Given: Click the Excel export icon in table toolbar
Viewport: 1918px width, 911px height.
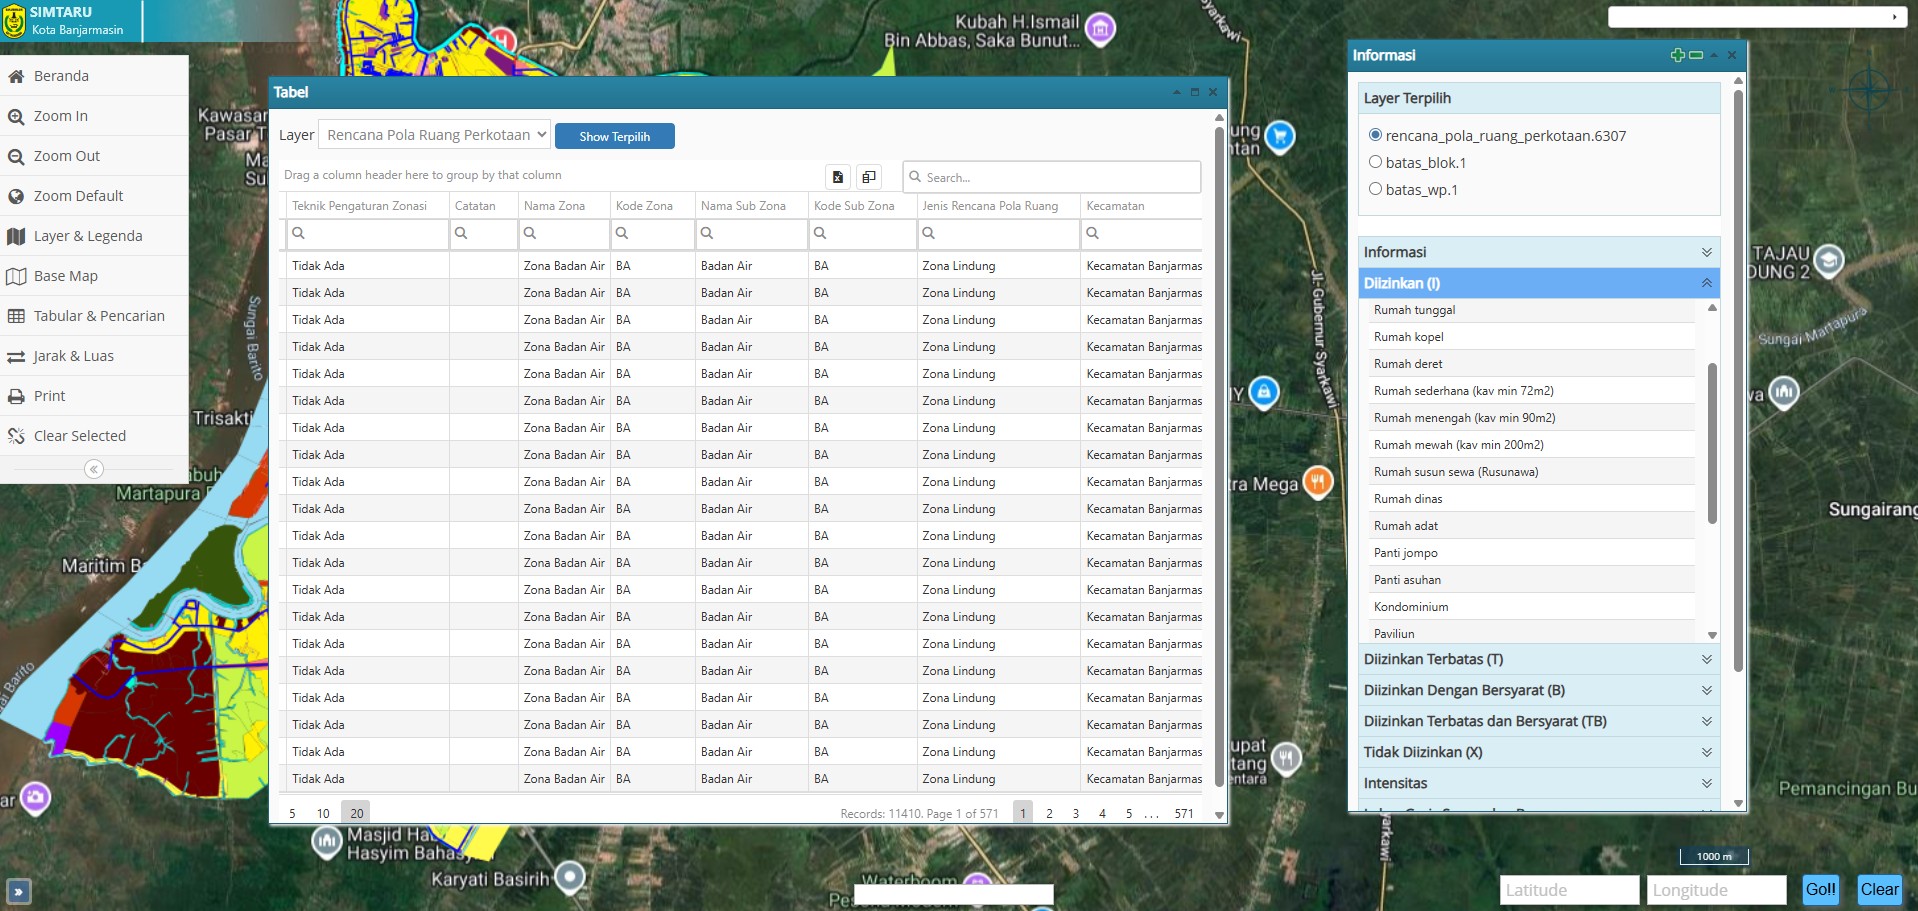Looking at the screenshot, I should click(838, 177).
